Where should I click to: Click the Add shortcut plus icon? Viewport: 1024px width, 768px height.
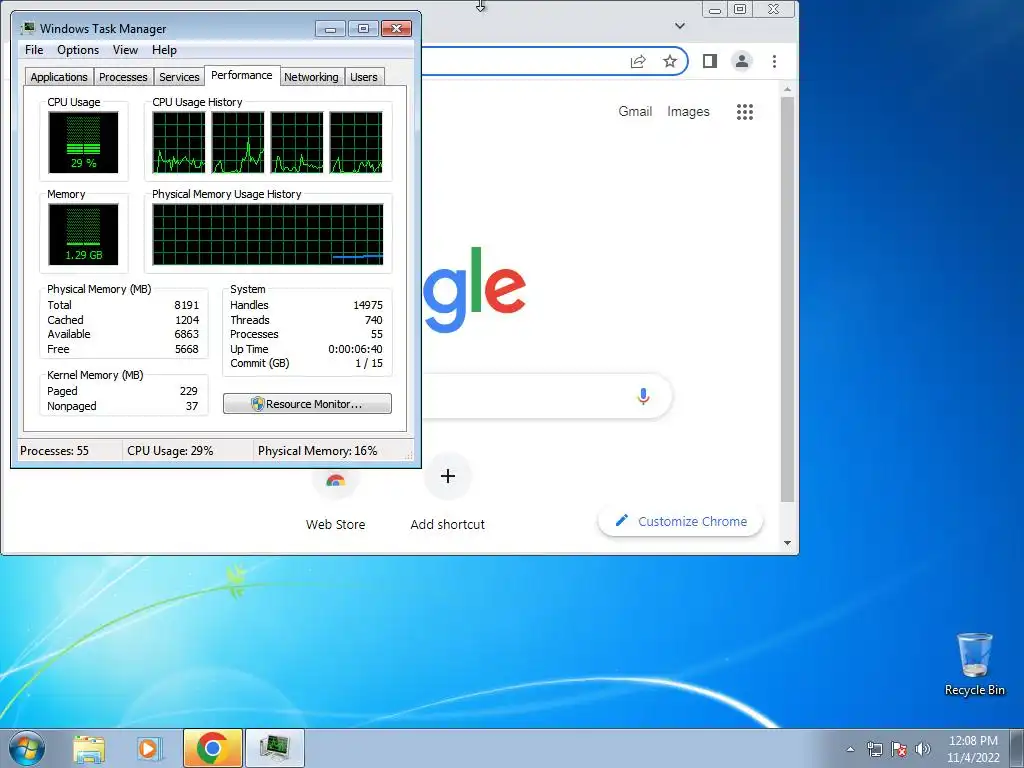click(x=447, y=476)
